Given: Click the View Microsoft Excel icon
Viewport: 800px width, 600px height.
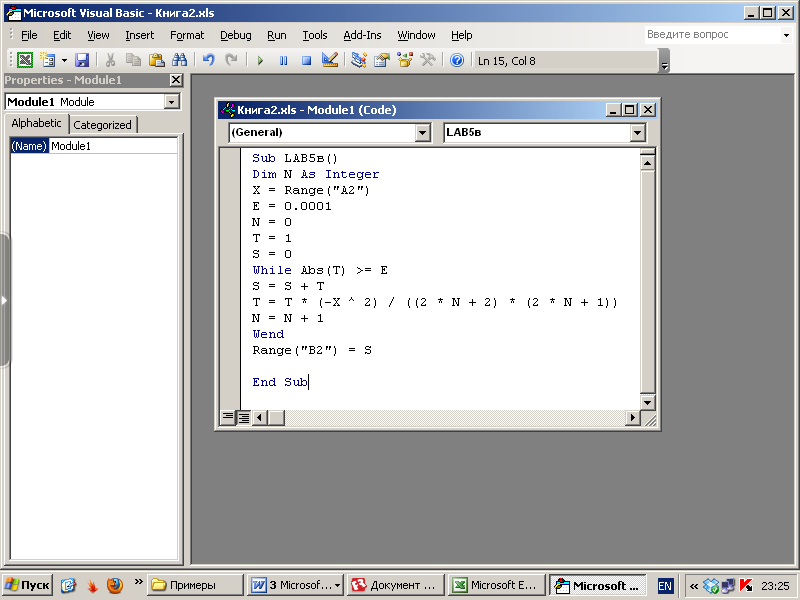Looking at the screenshot, I should point(24,60).
